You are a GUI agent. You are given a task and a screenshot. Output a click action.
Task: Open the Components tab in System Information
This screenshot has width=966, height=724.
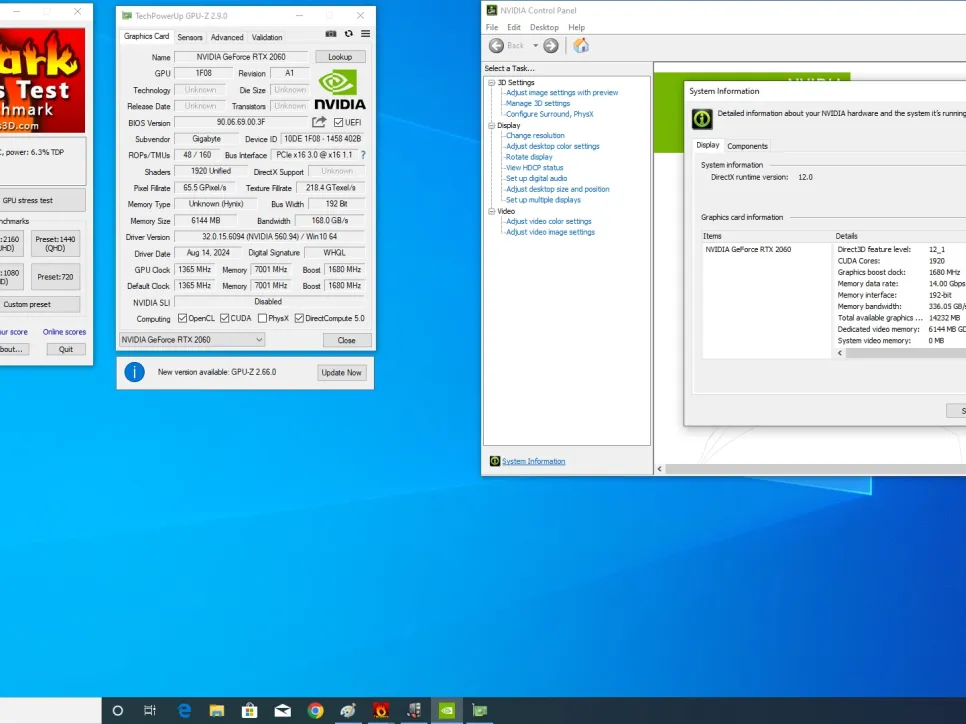pyautogui.click(x=747, y=146)
